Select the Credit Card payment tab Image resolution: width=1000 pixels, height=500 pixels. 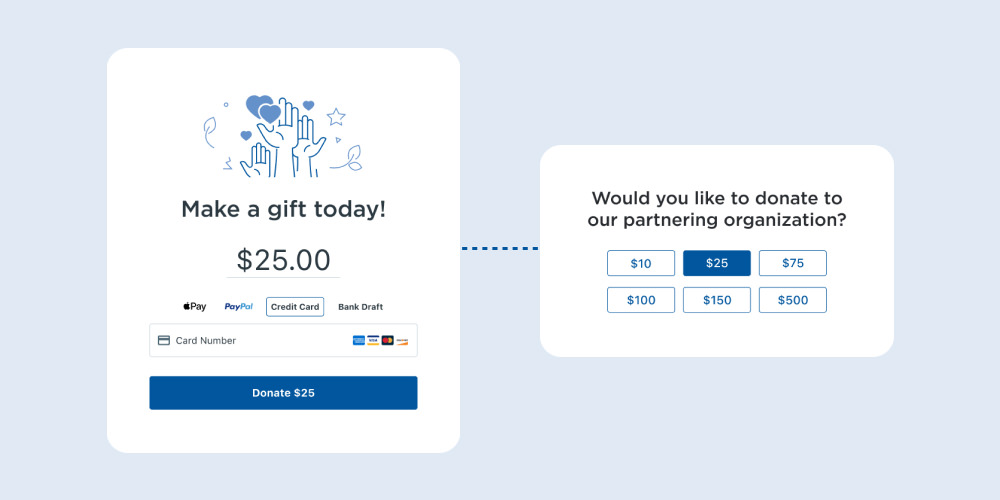tap(295, 307)
